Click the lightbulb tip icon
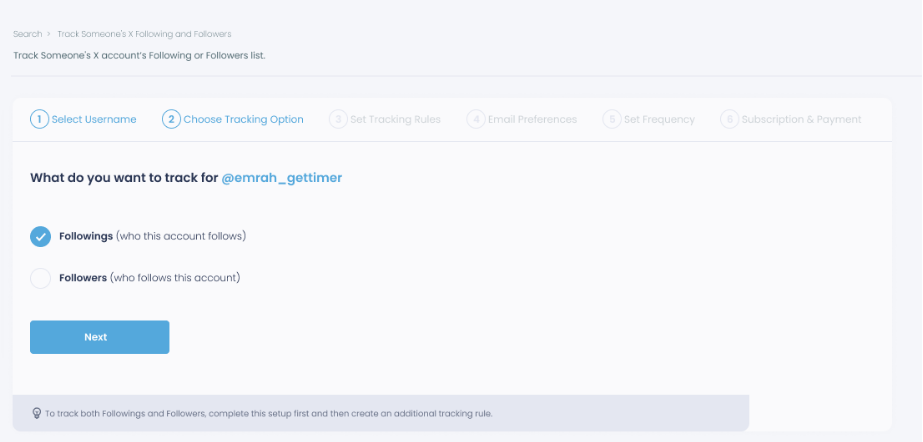Screen dimensions: 923x442 [37, 413]
